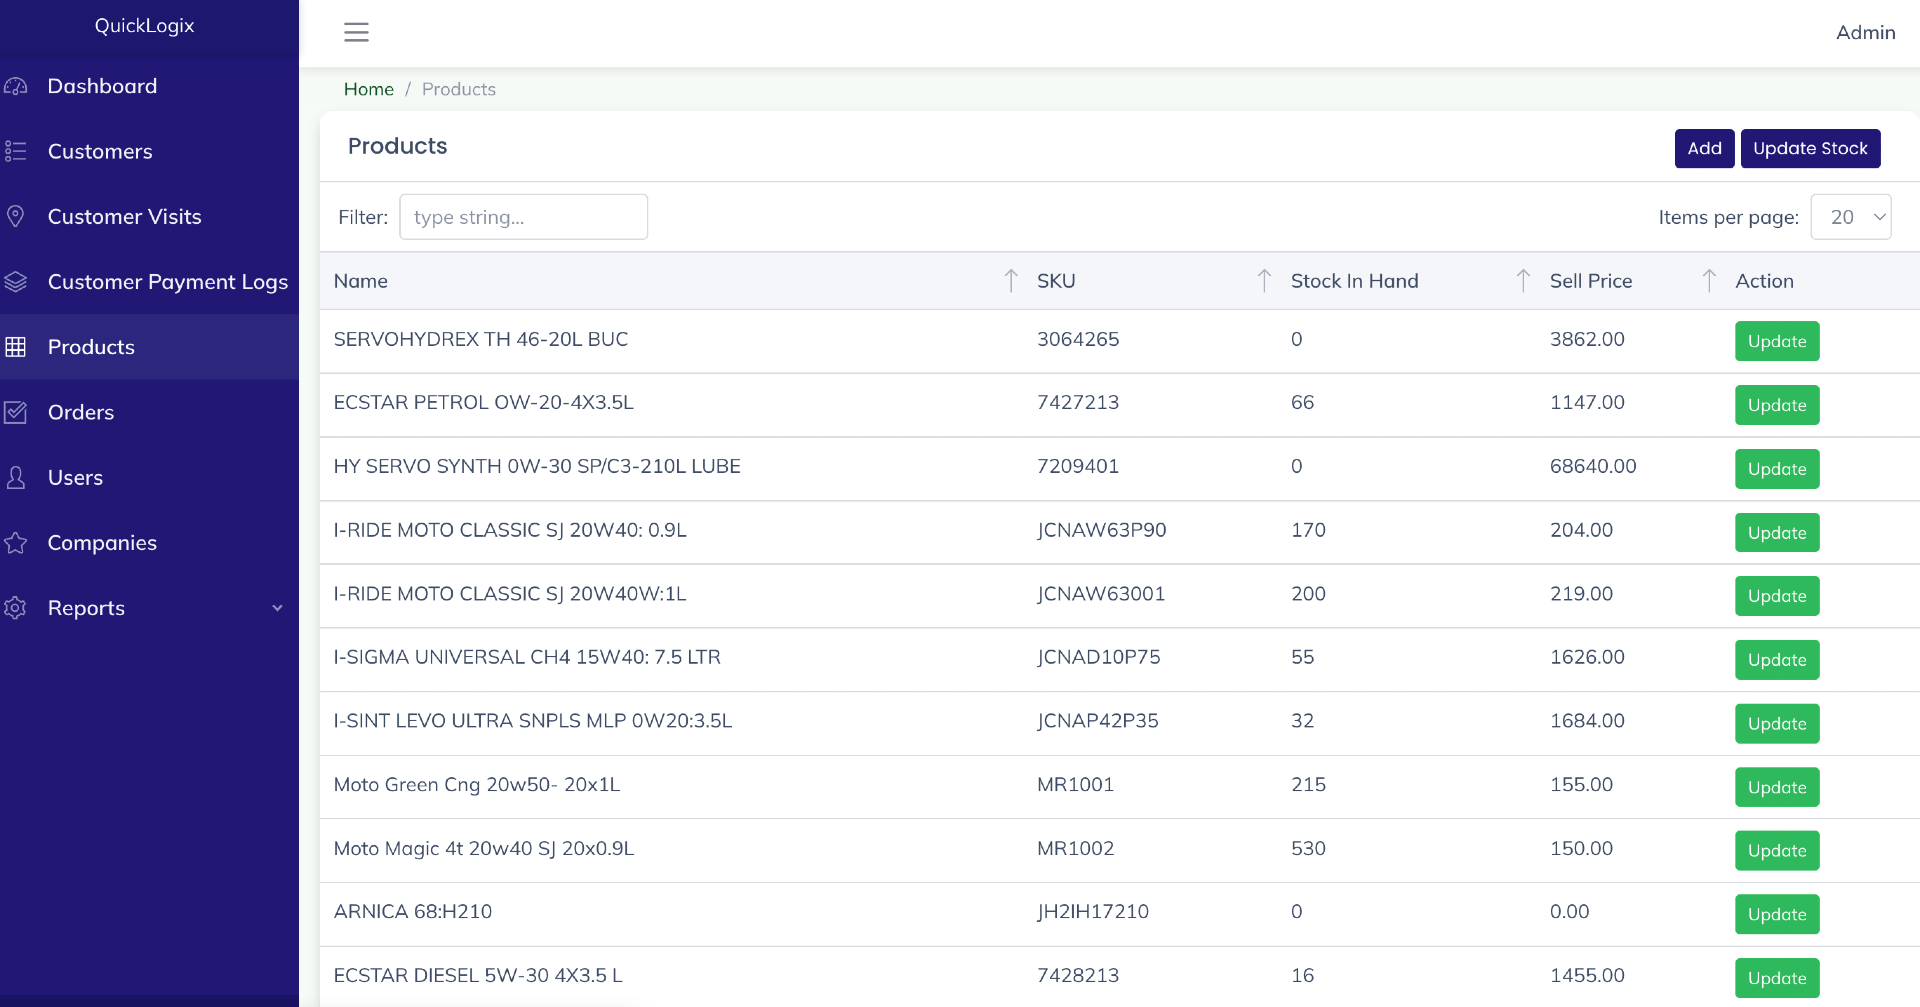Sort by Stock In Hand arrow
The image size is (1920, 1007).
point(1523,281)
